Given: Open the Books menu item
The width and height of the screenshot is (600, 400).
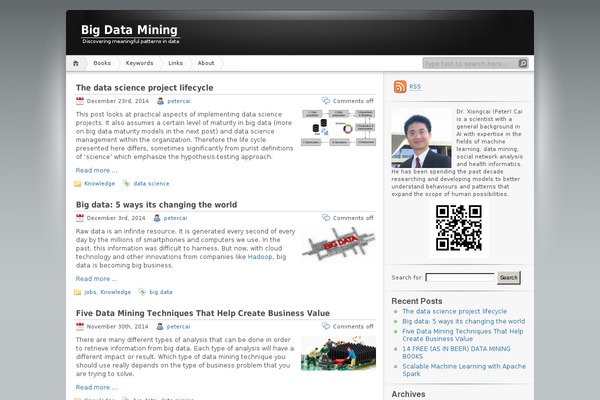Looking at the screenshot, I should [102, 63].
